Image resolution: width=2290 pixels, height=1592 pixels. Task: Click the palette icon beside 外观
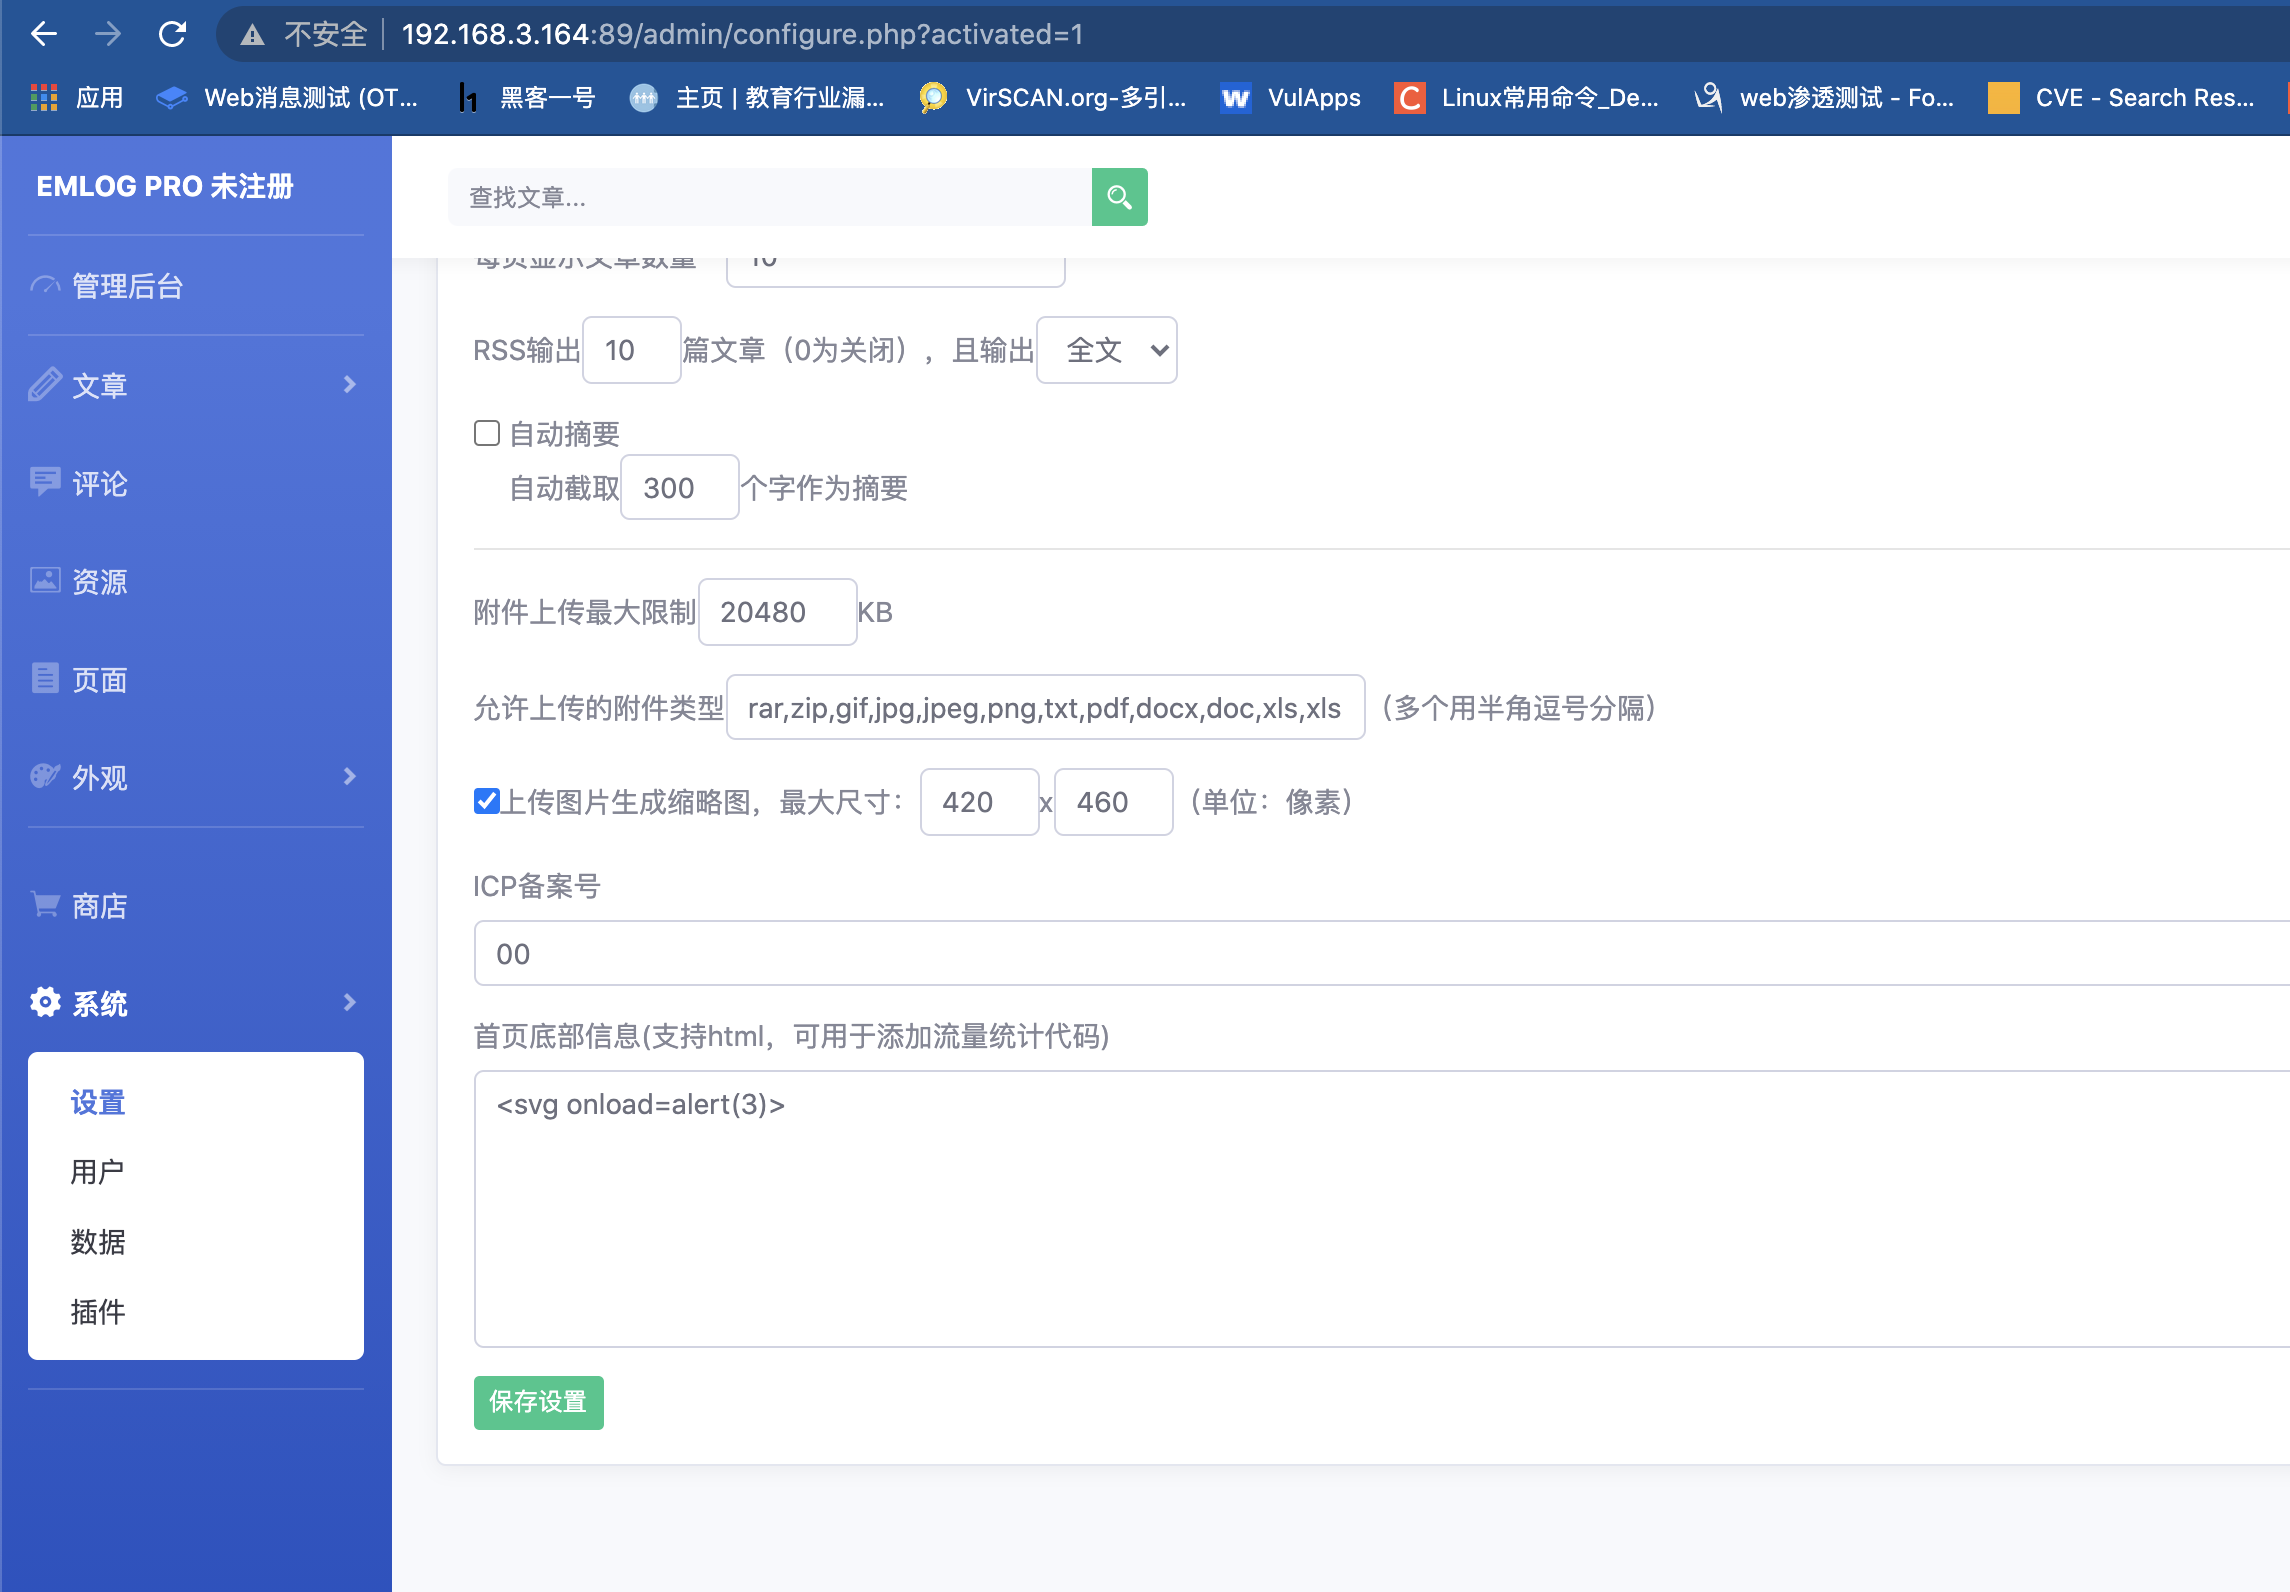(x=45, y=777)
